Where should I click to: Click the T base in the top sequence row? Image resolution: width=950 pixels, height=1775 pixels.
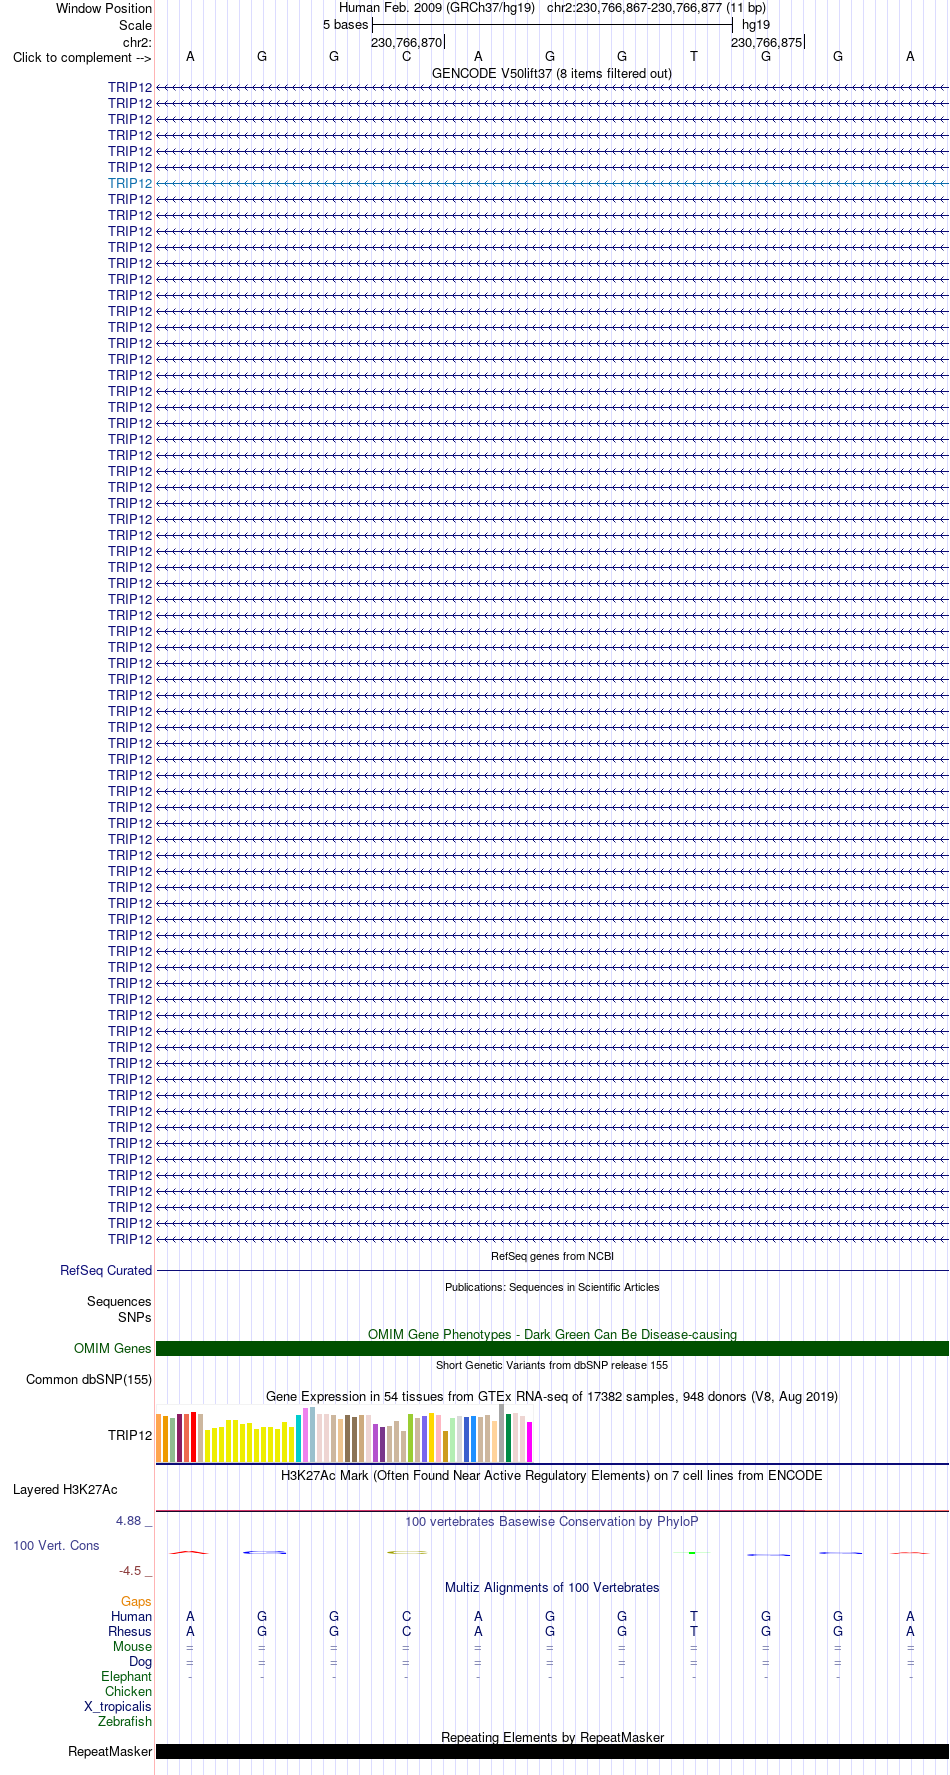tap(694, 57)
